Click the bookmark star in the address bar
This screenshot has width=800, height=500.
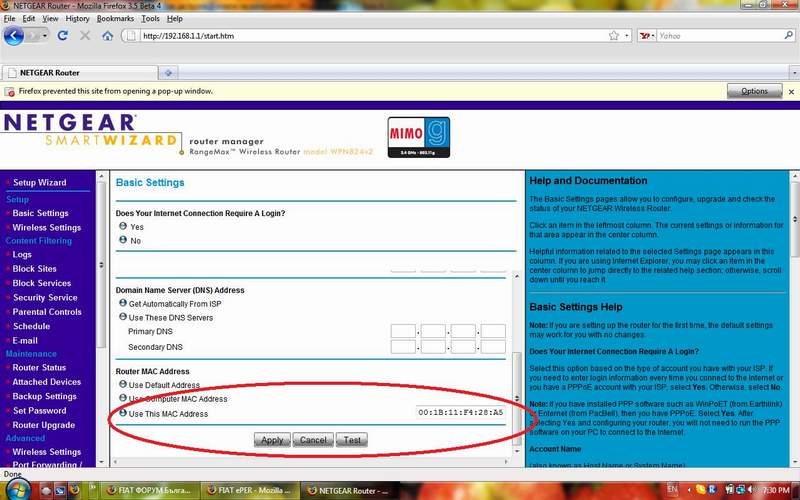click(614, 35)
